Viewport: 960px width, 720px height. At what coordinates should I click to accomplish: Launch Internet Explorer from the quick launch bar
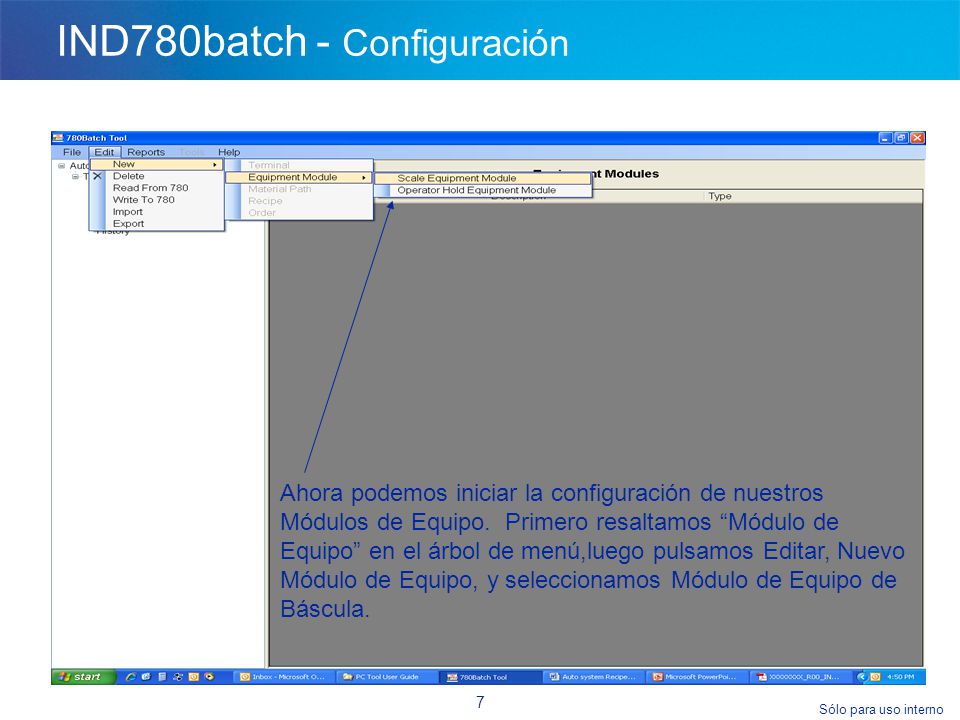130,677
